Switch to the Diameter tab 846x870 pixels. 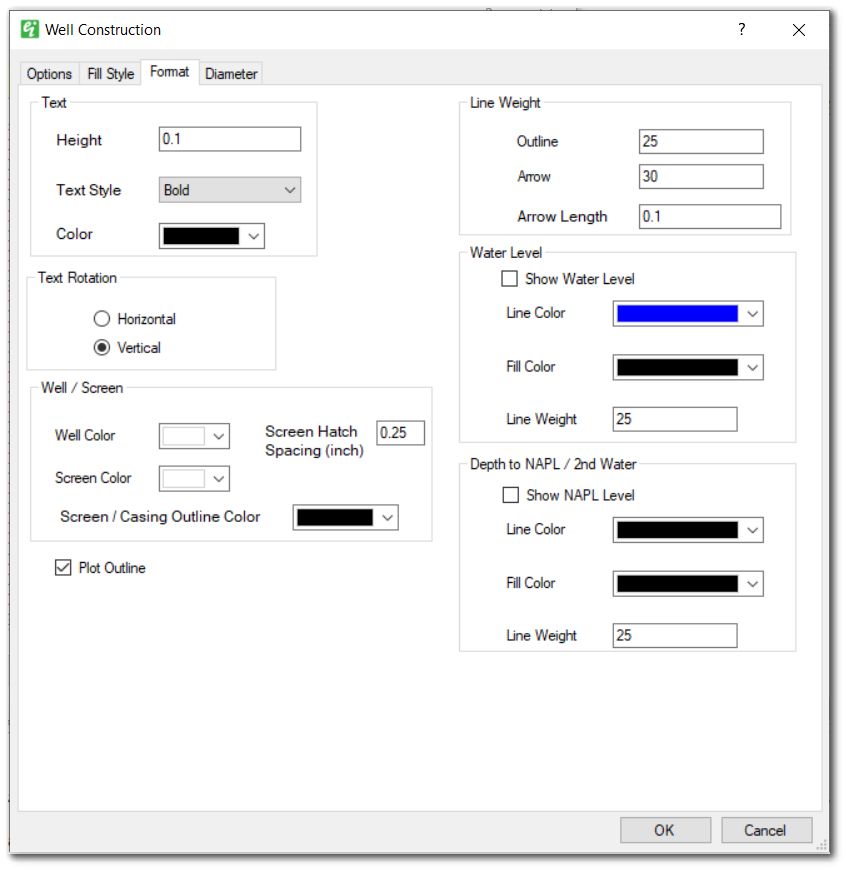pyautogui.click(x=231, y=72)
